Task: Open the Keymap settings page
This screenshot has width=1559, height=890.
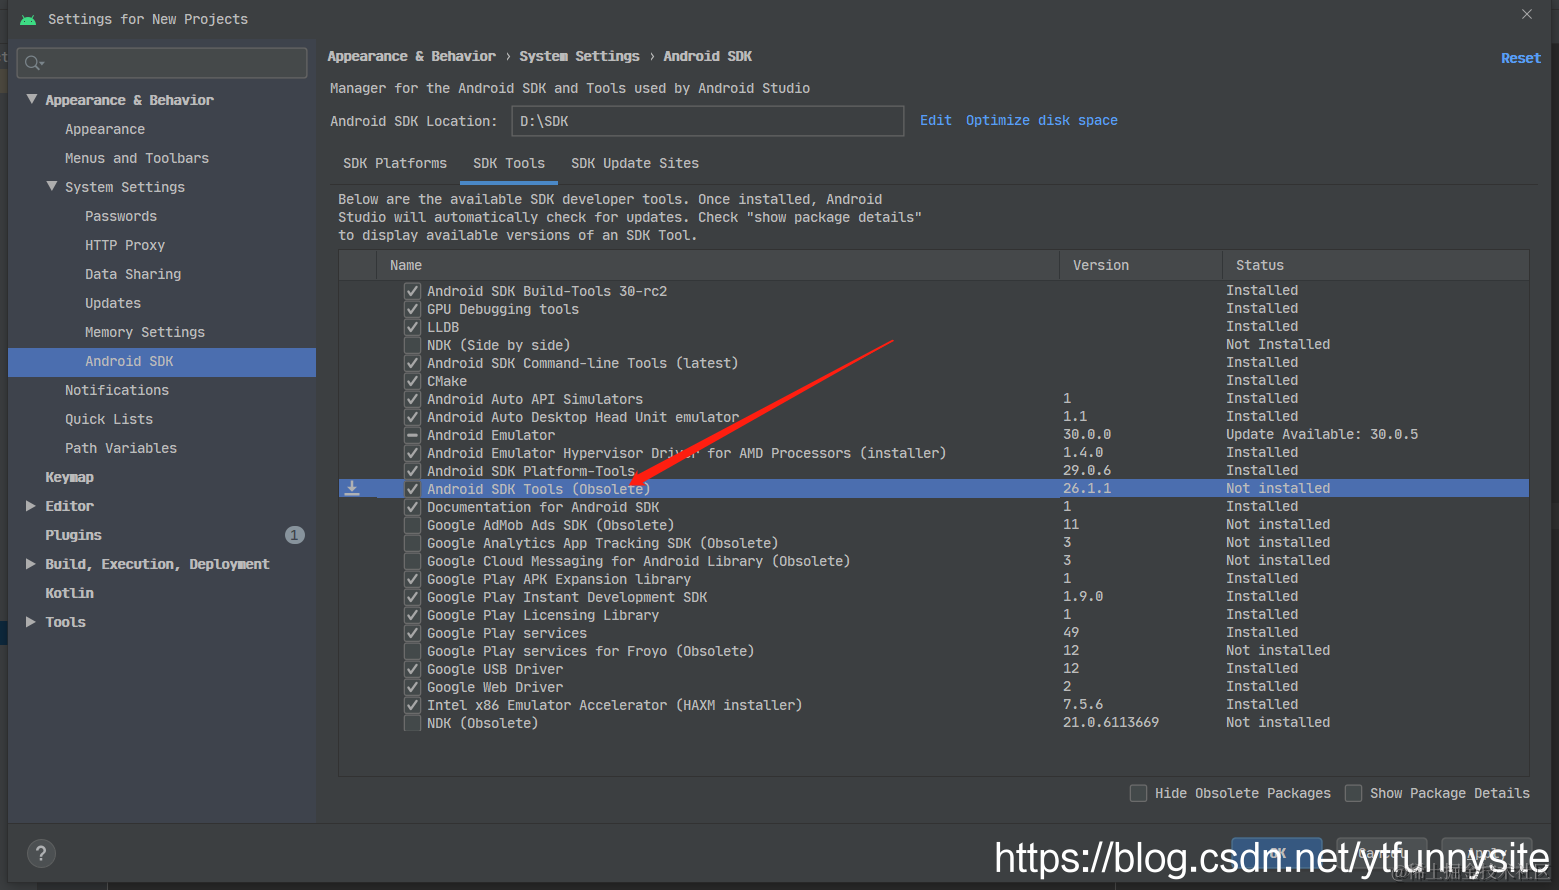Action: [x=69, y=477]
